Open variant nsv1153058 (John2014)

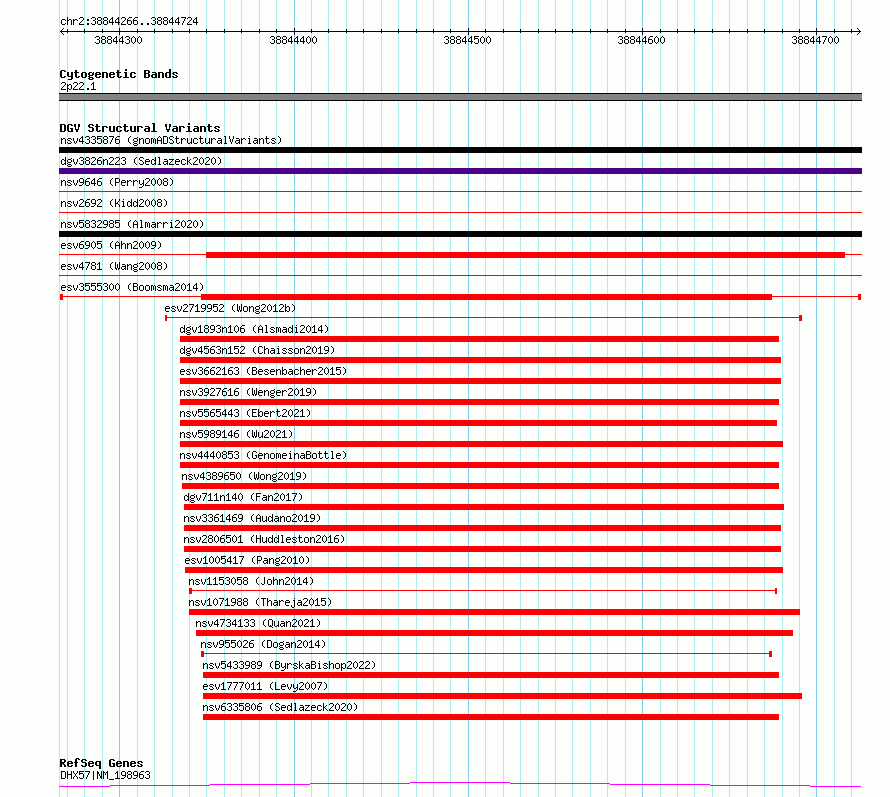click(x=251, y=581)
